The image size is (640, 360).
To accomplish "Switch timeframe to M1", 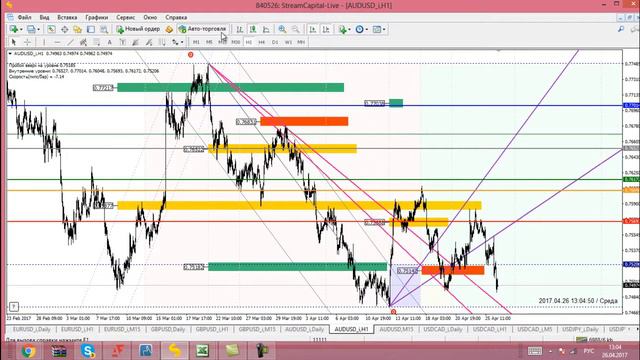I will [x=196, y=42].
